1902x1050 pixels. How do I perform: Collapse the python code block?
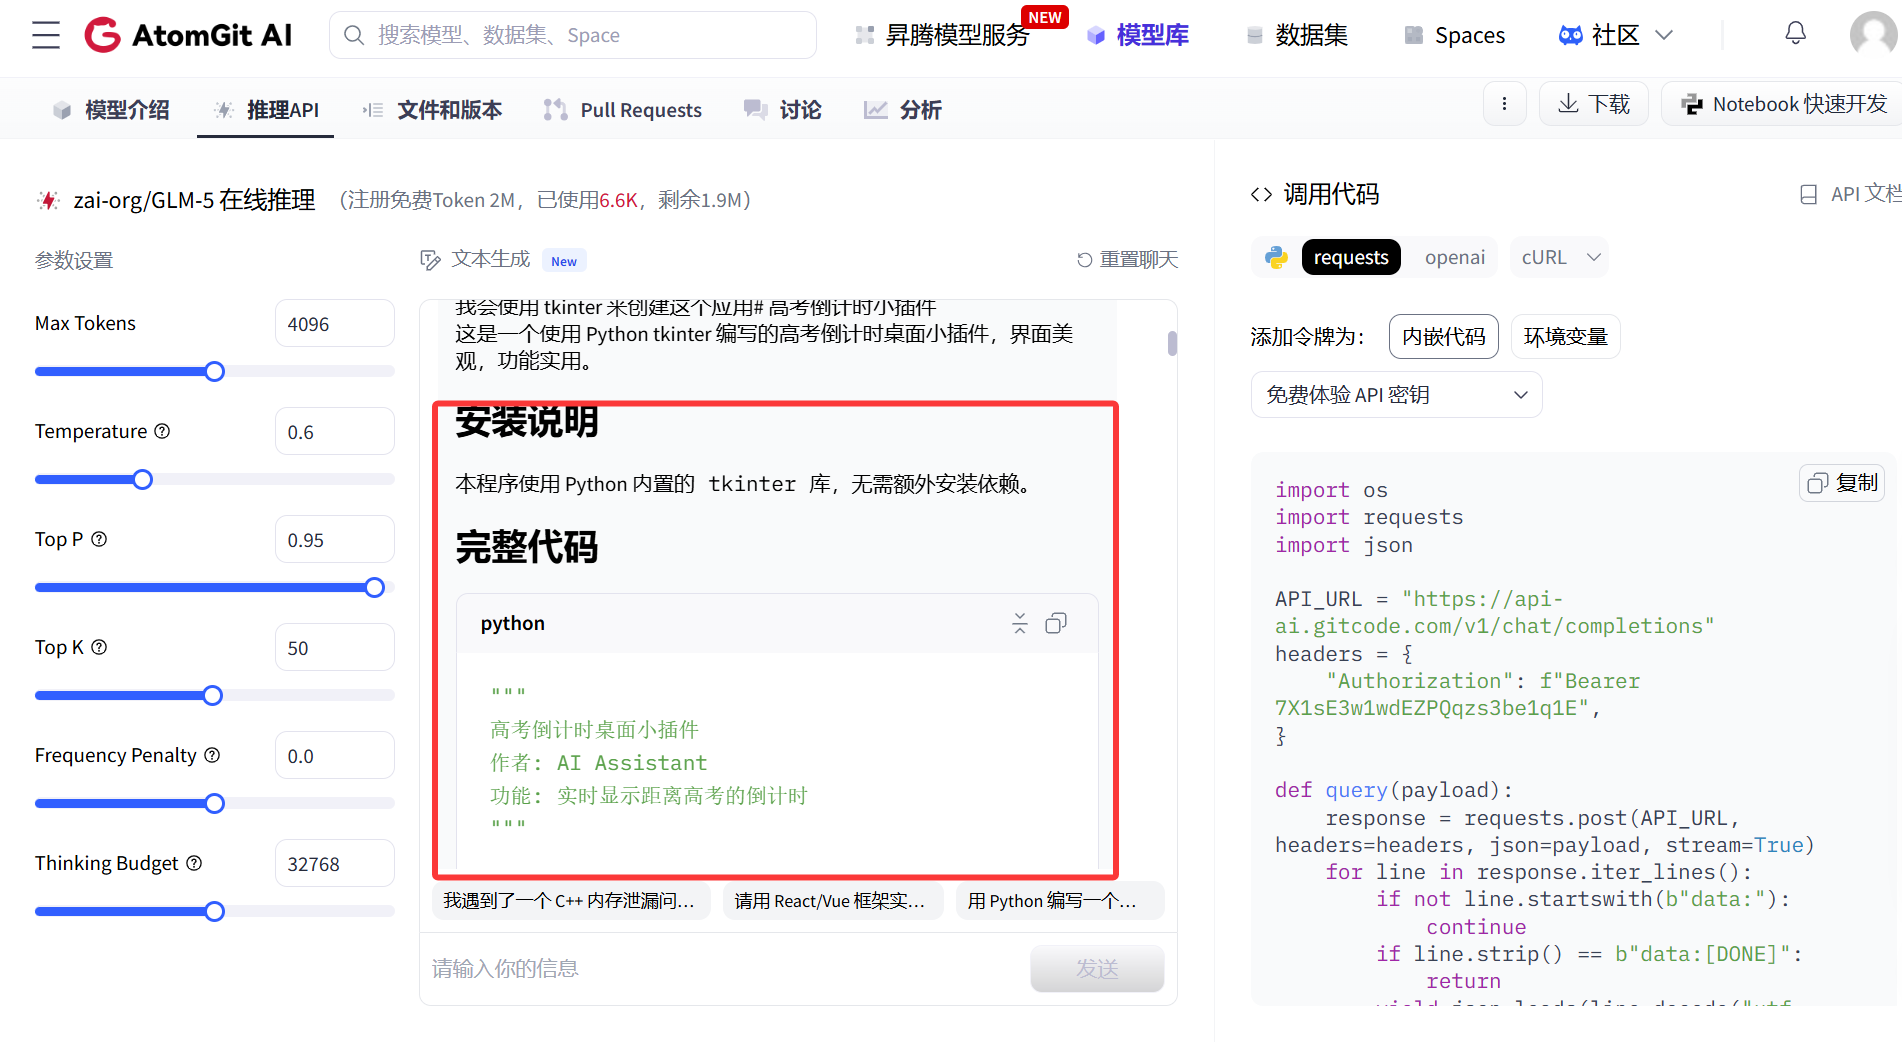pos(1019,623)
